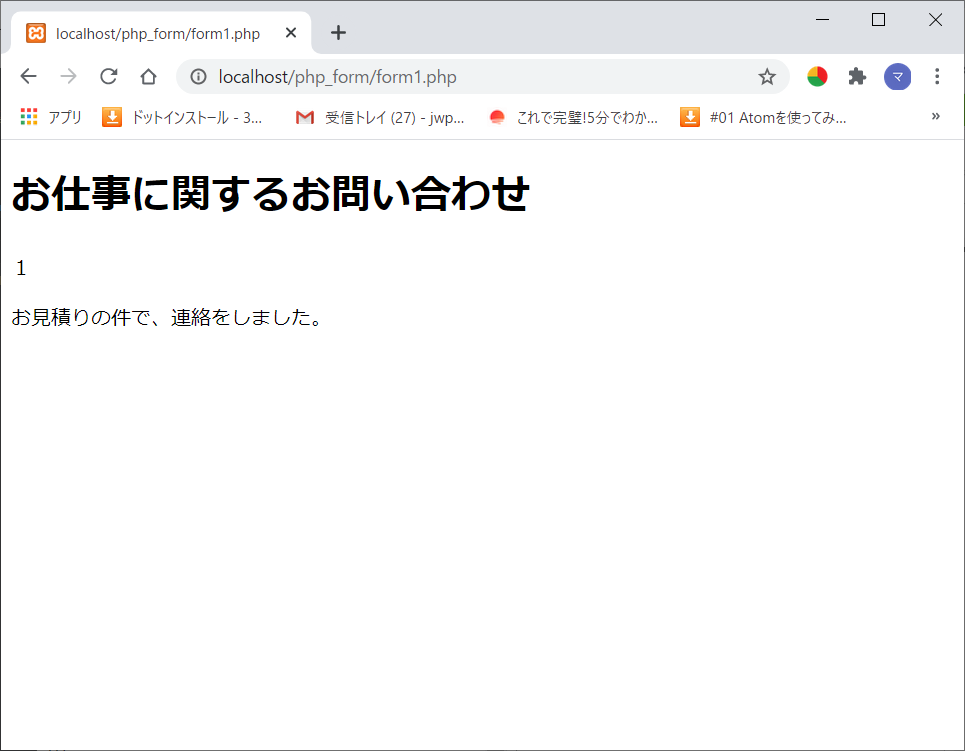Open the colorful circle extension icon

[817, 76]
